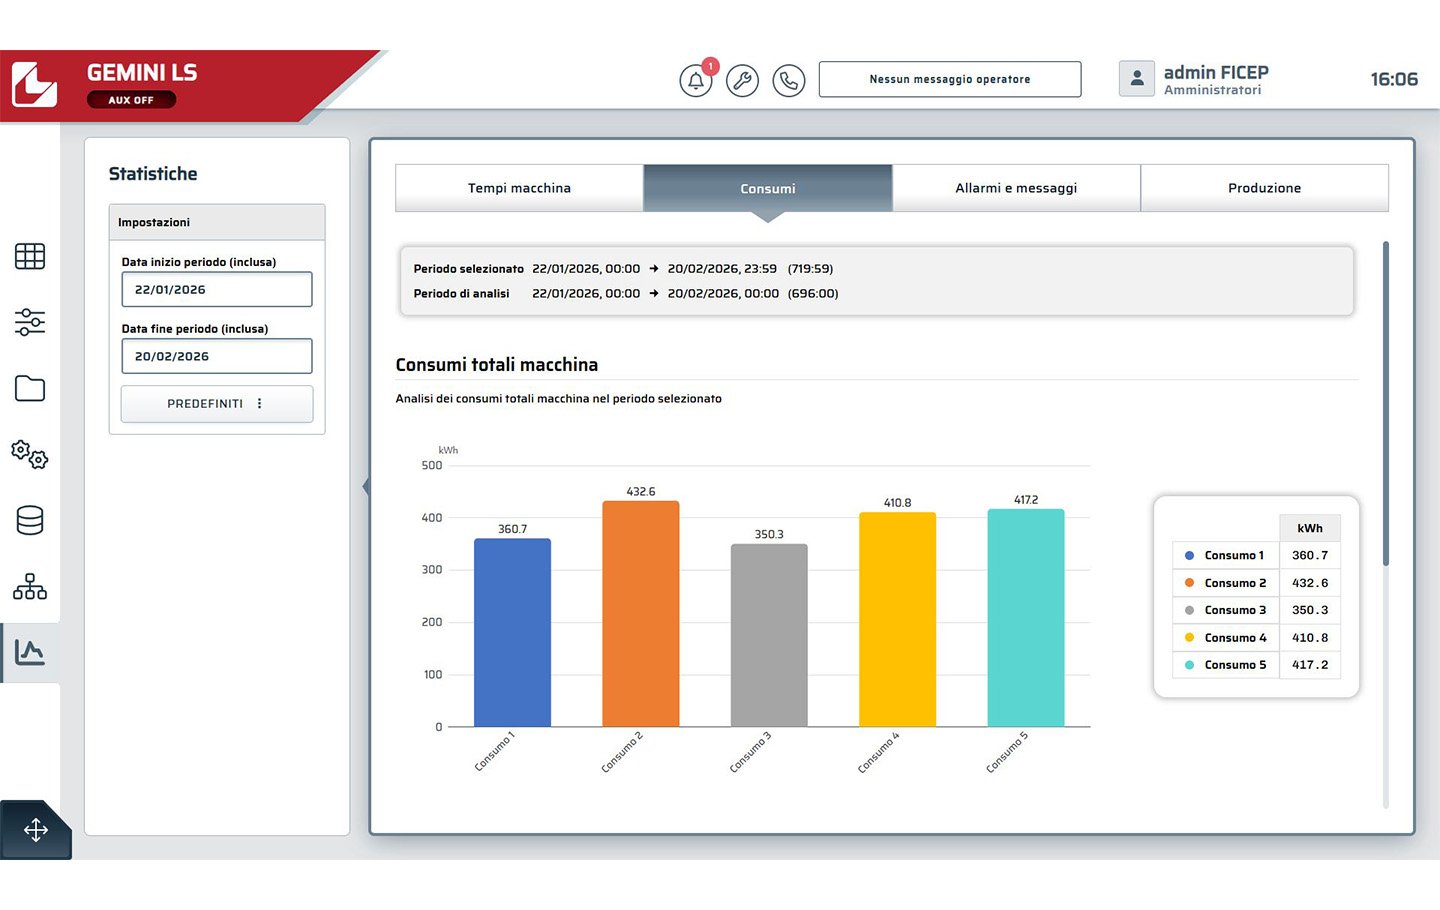Select the statistics chart sidebar icon
This screenshot has height=910, width=1440.
30,652
